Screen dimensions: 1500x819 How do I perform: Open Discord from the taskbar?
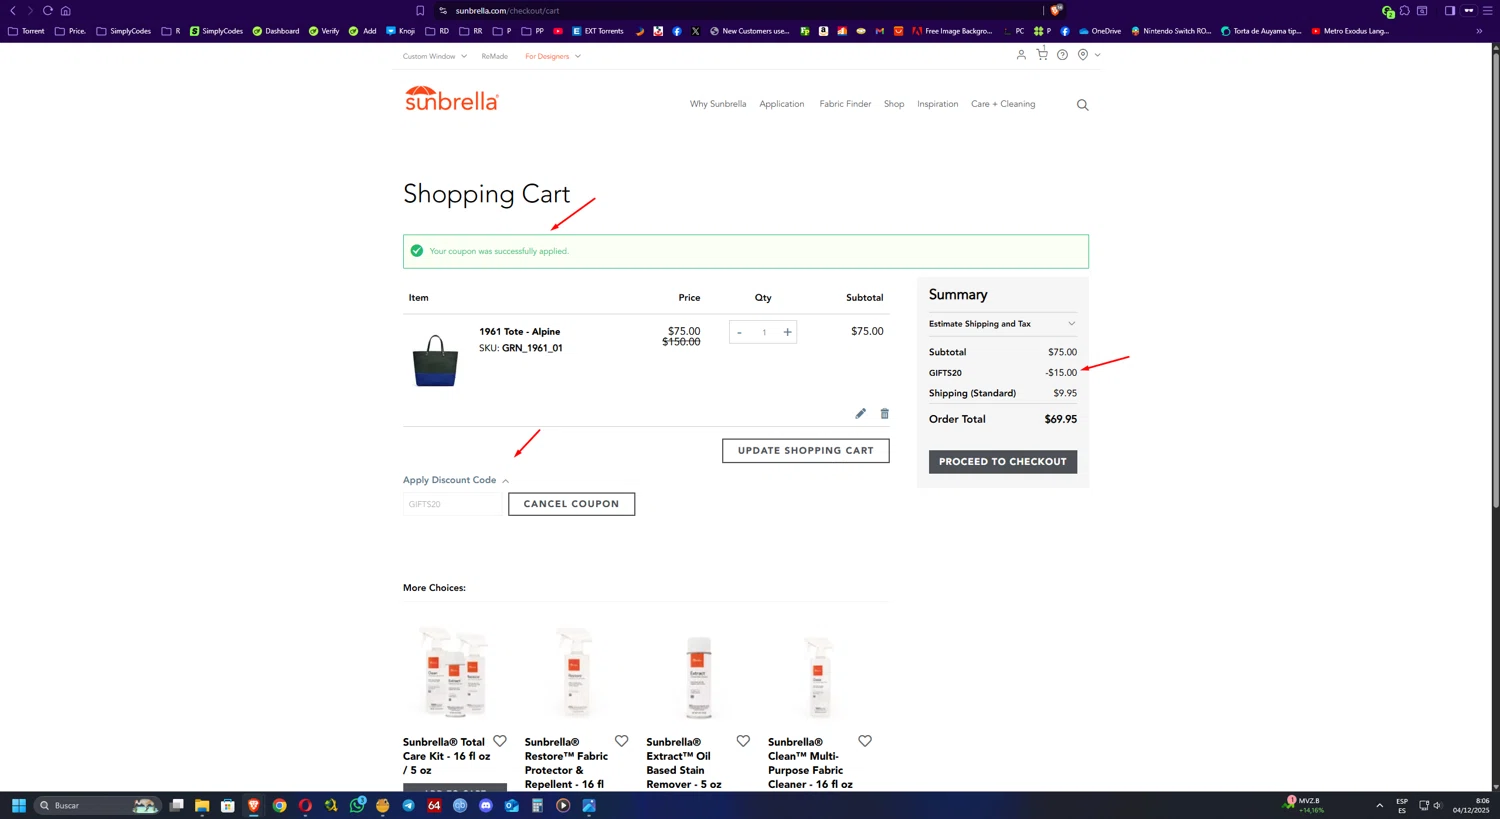tap(486, 805)
